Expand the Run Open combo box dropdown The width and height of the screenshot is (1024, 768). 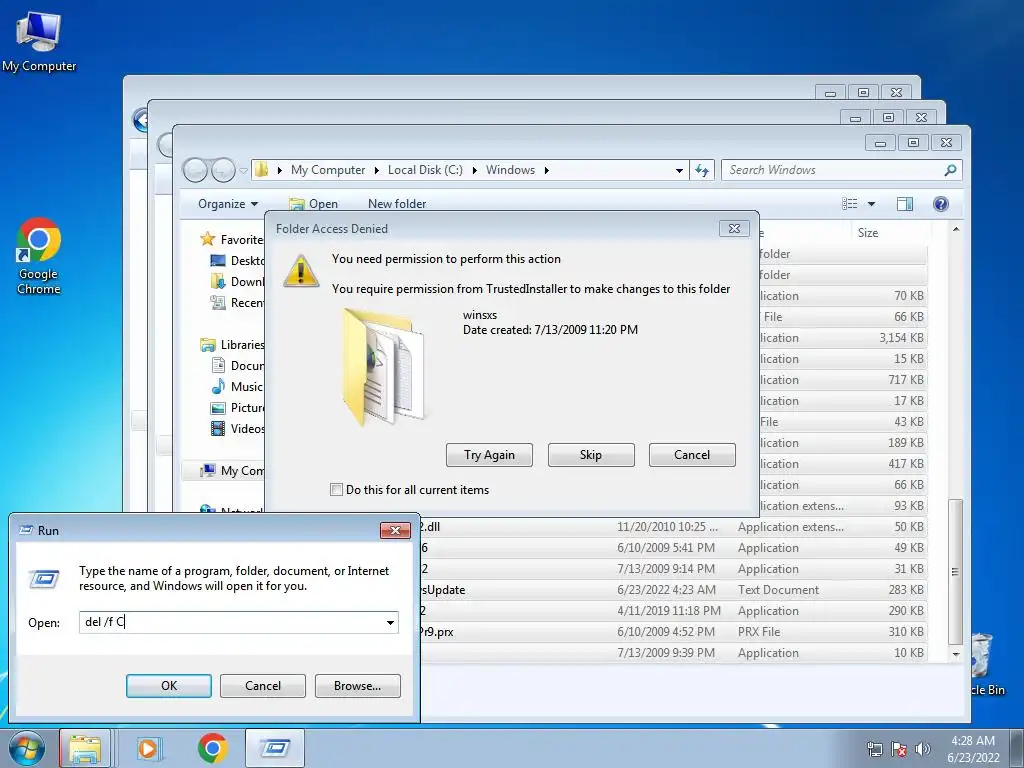[390, 622]
